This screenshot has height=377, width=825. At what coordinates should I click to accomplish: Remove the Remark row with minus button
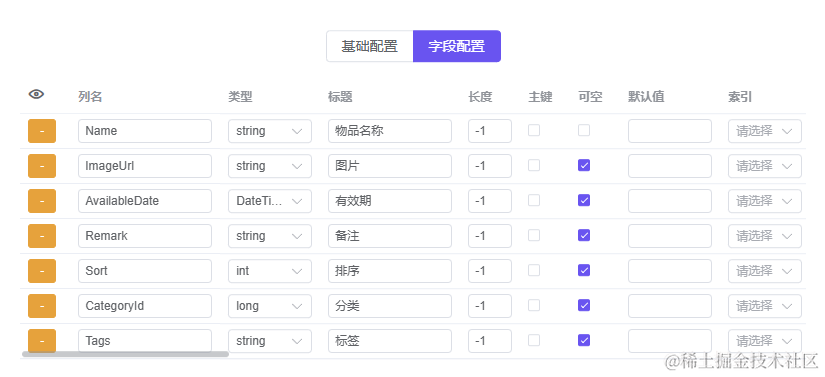(x=42, y=236)
